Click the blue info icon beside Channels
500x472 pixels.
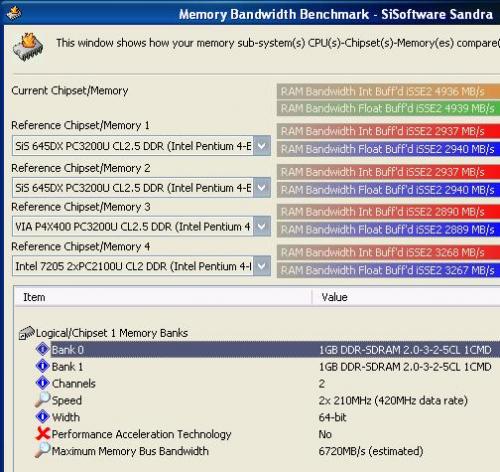click(43, 383)
